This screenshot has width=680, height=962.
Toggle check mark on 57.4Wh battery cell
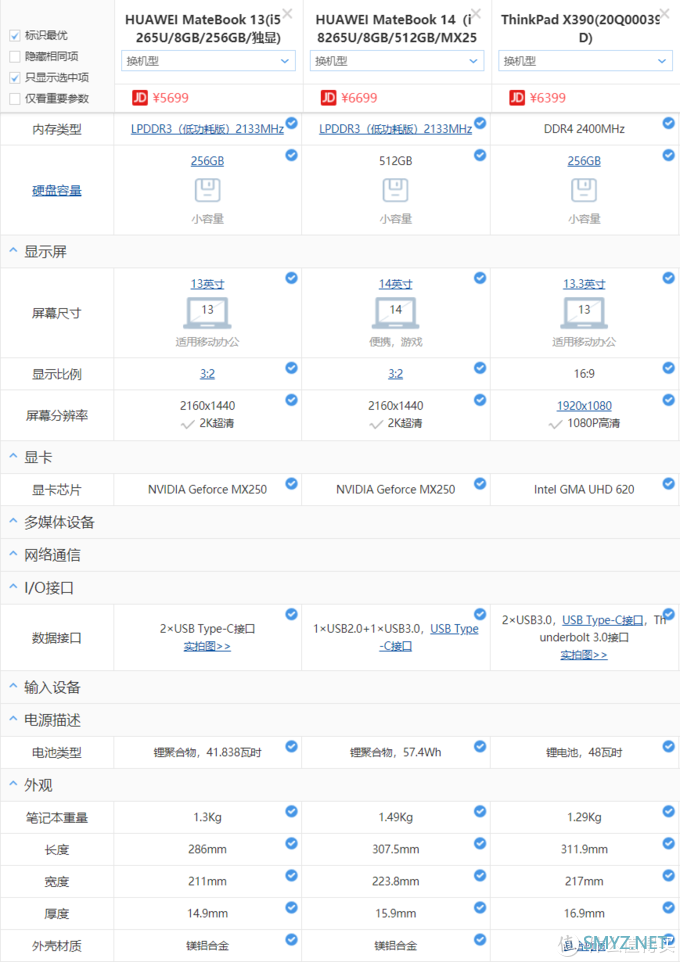pos(480,746)
